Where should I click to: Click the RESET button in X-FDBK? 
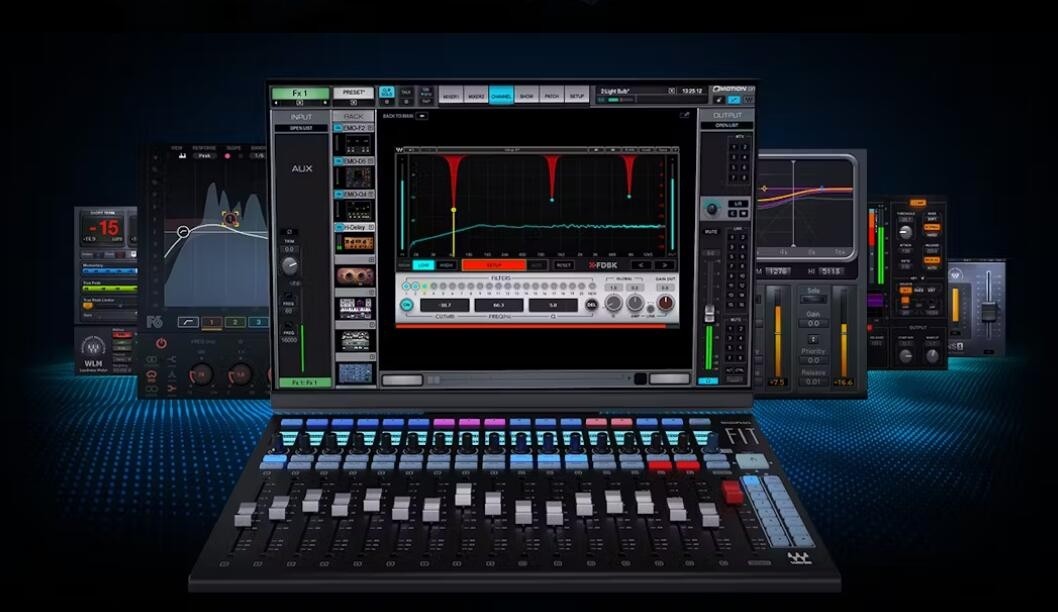pos(563,265)
